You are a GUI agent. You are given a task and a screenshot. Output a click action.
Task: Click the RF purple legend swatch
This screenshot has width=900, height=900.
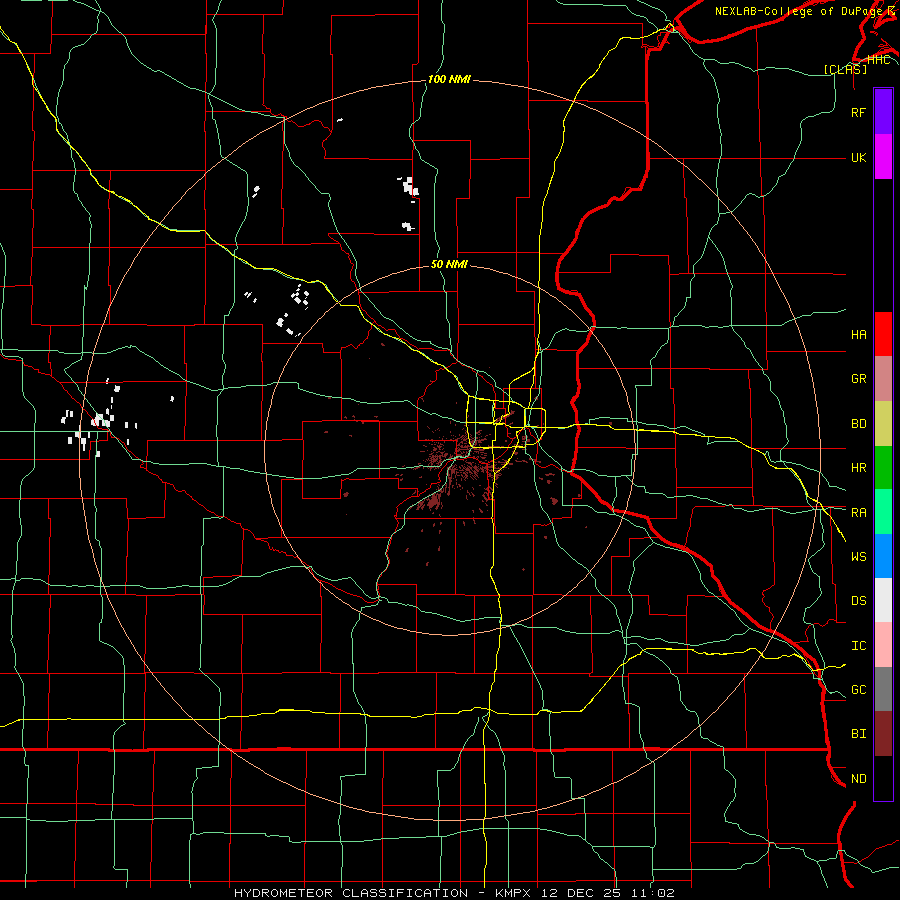click(883, 112)
